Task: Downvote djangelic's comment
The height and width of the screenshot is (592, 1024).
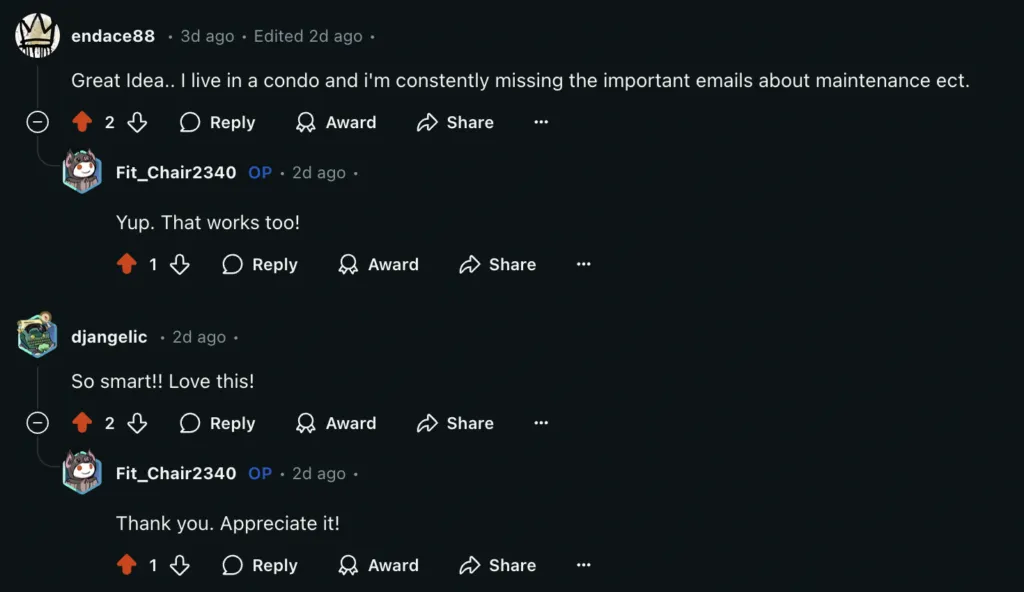Action: coord(138,423)
